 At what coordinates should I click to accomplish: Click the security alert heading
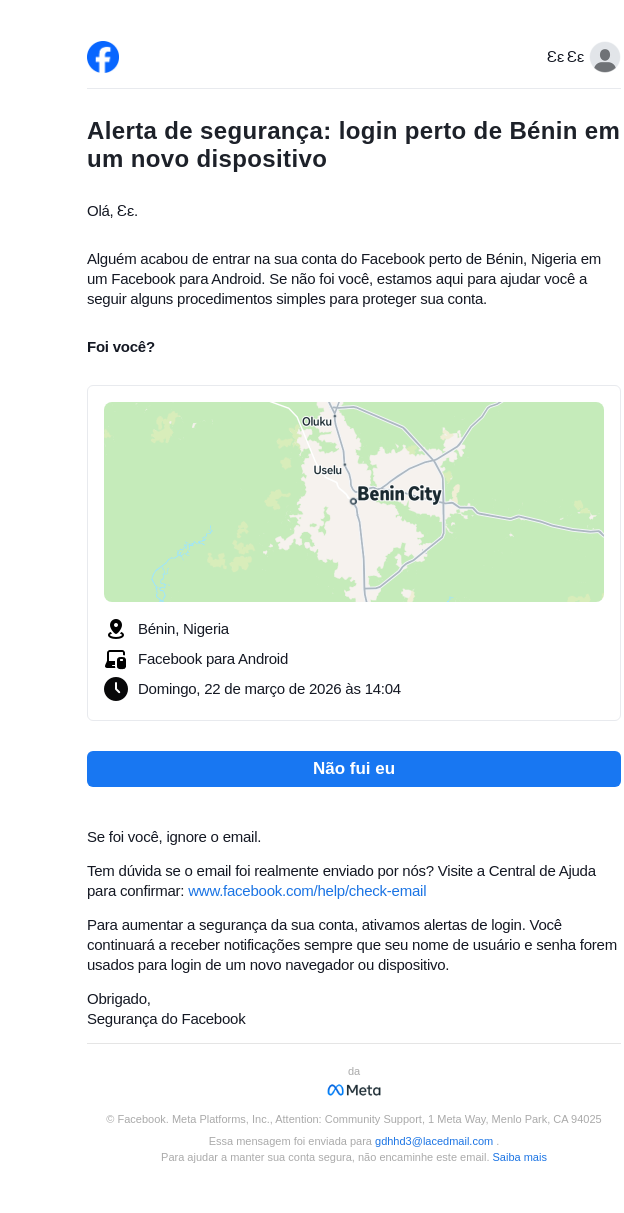pos(353,145)
